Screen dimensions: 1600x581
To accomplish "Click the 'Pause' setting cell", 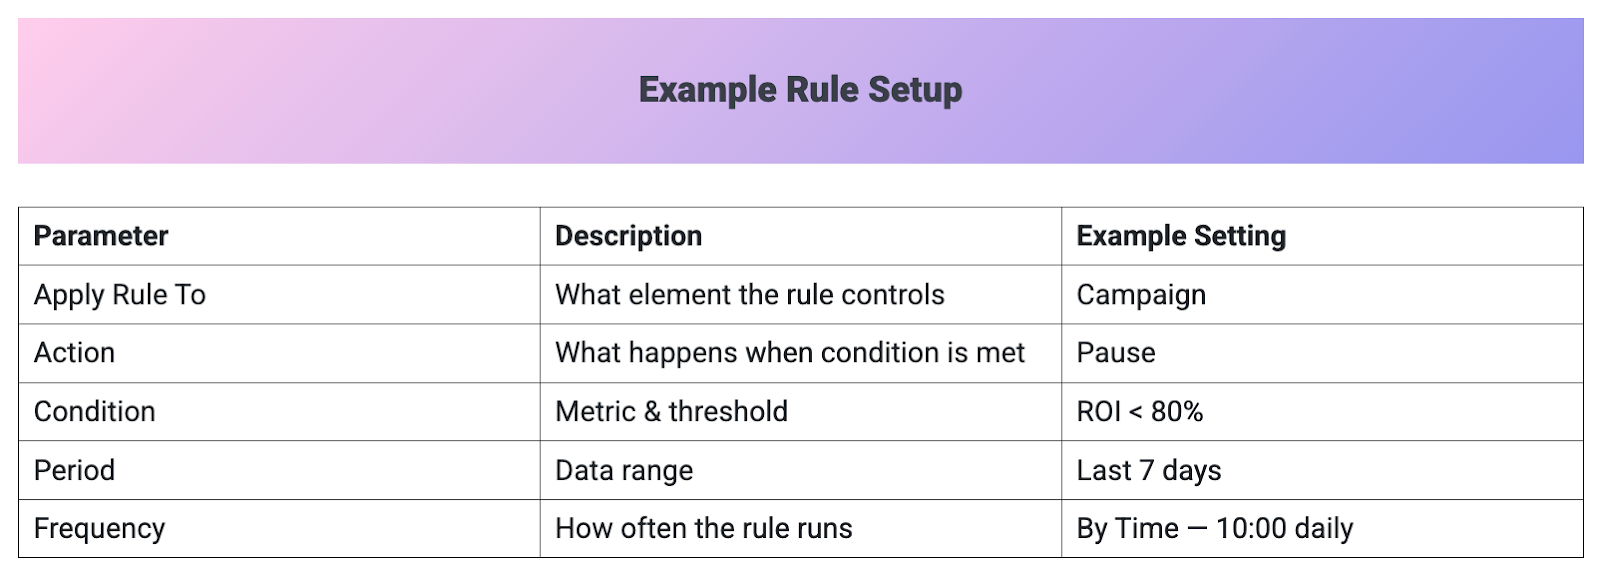I will 1116,353.
